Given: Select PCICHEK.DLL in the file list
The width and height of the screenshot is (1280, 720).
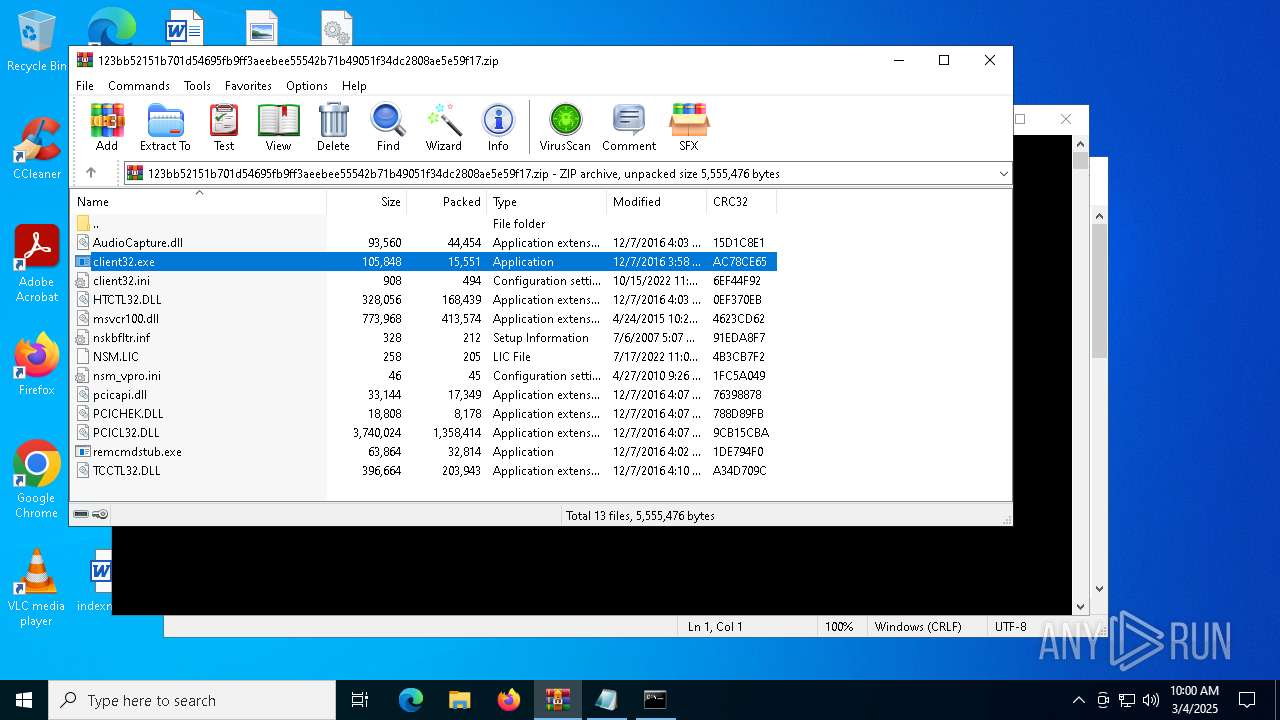Looking at the screenshot, I should (x=424, y=414).
